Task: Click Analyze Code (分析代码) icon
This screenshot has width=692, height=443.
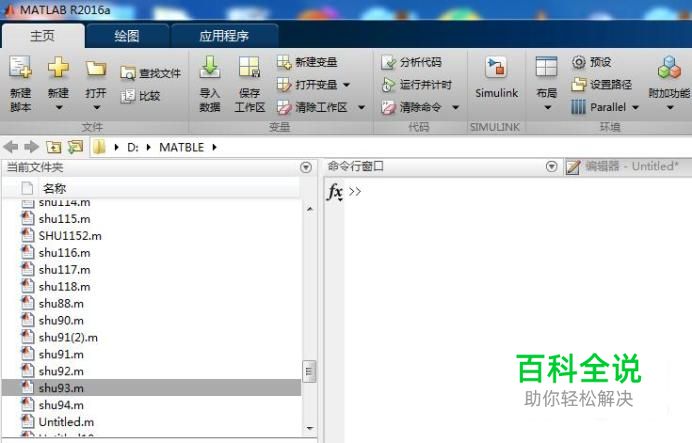Action: (x=388, y=62)
